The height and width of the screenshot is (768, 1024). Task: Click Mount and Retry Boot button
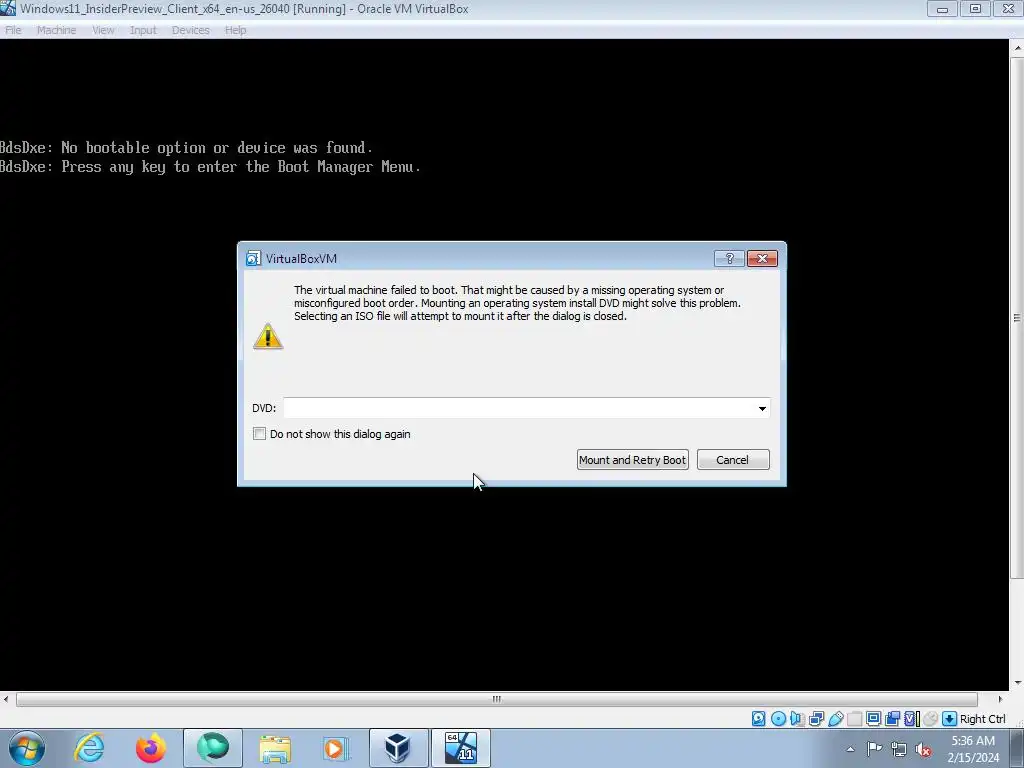pyautogui.click(x=632, y=460)
